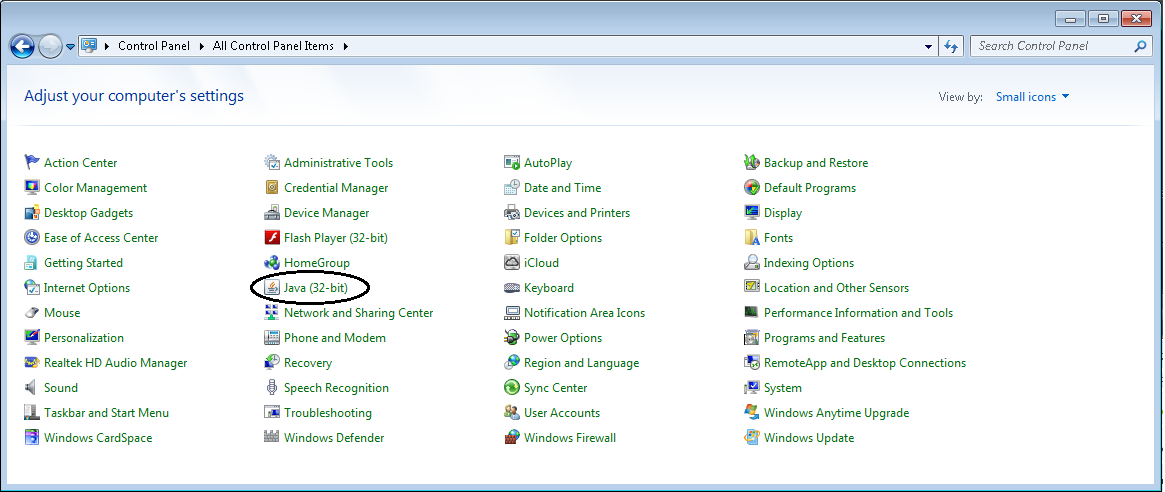Click the Backup and Restore icon
Viewport: 1165px width, 492px height.
tap(752, 162)
